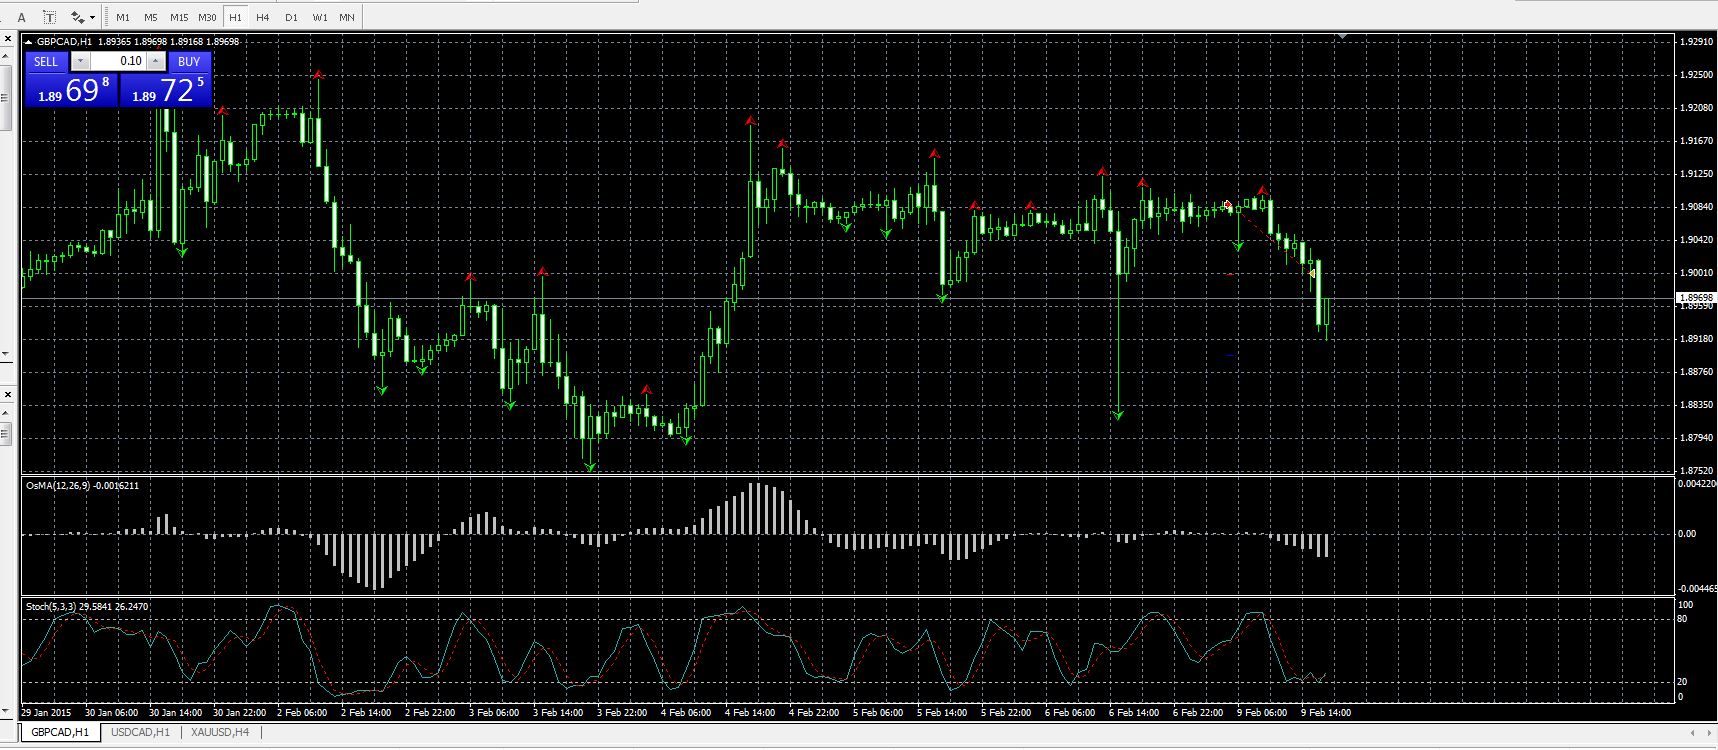Image resolution: width=1718 pixels, height=750 pixels.
Task: Click the current price label 1.89698
Action: (1695, 298)
